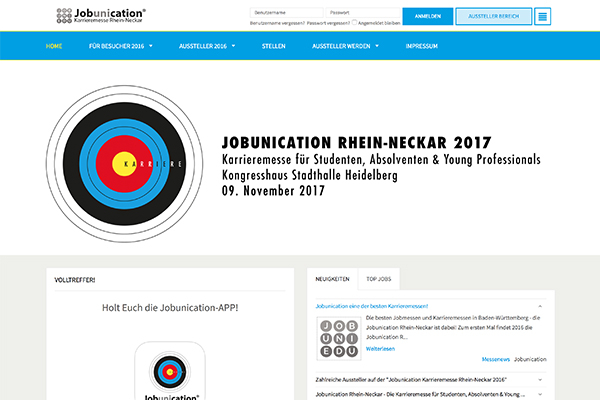600x400 pixels.
Task: Collapse the 'Jobunication eine der besten Karrieremessen' item
Action: (x=540, y=306)
